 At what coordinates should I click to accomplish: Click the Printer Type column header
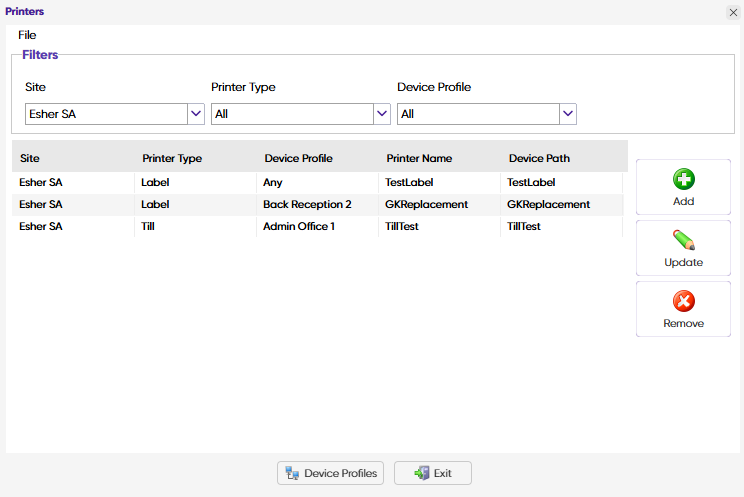tap(172, 158)
